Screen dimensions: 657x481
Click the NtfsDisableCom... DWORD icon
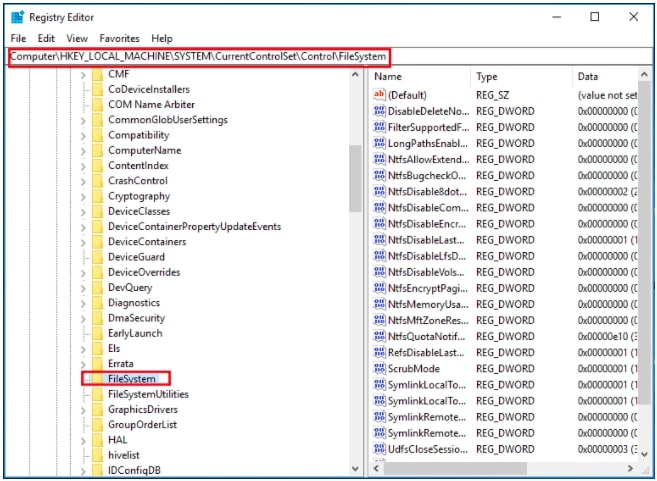pos(379,207)
